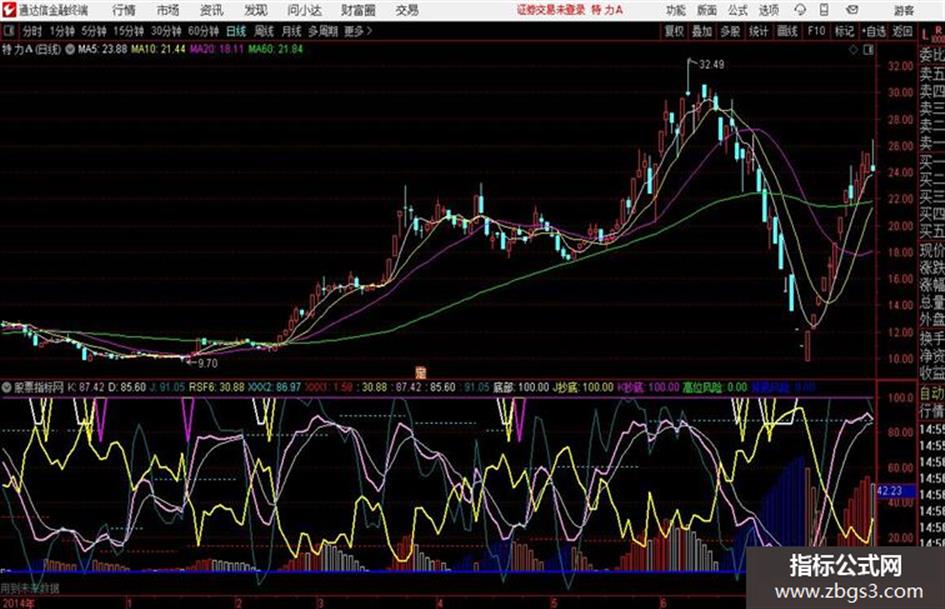Click the 叠加 overlay button
The image size is (945, 609).
pyautogui.click(x=702, y=31)
